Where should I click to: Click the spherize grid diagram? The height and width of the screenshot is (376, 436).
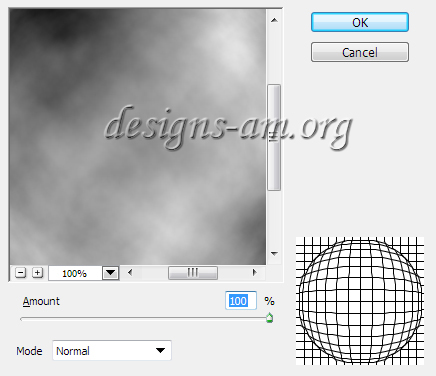tap(360, 301)
